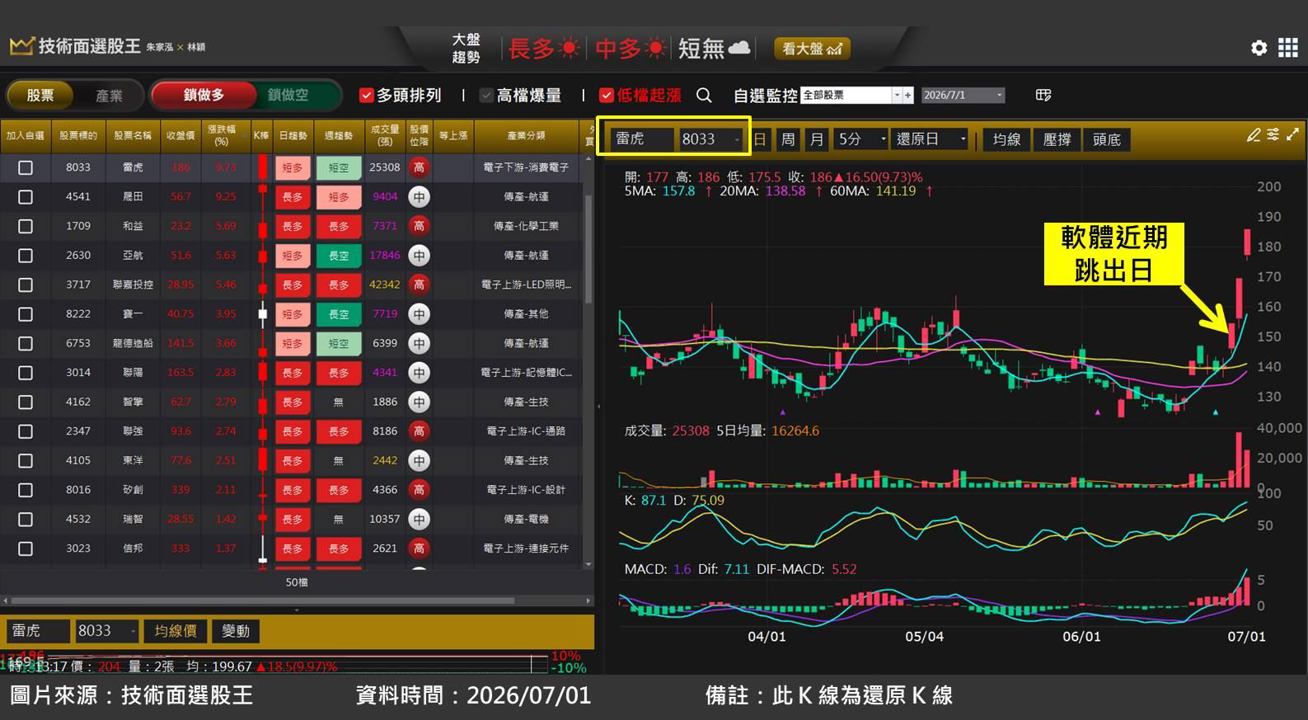This screenshot has height=720, width=1308.
Task: Select the 周 weekly period tab
Action: (x=788, y=139)
